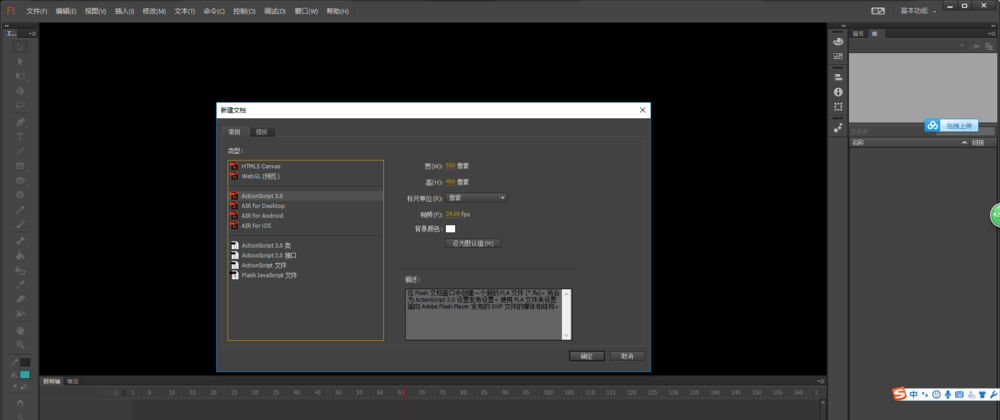Image resolution: width=1000 pixels, height=420 pixels.
Task: Toggle show/hide all layers eye icon
Action: coord(105,393)
